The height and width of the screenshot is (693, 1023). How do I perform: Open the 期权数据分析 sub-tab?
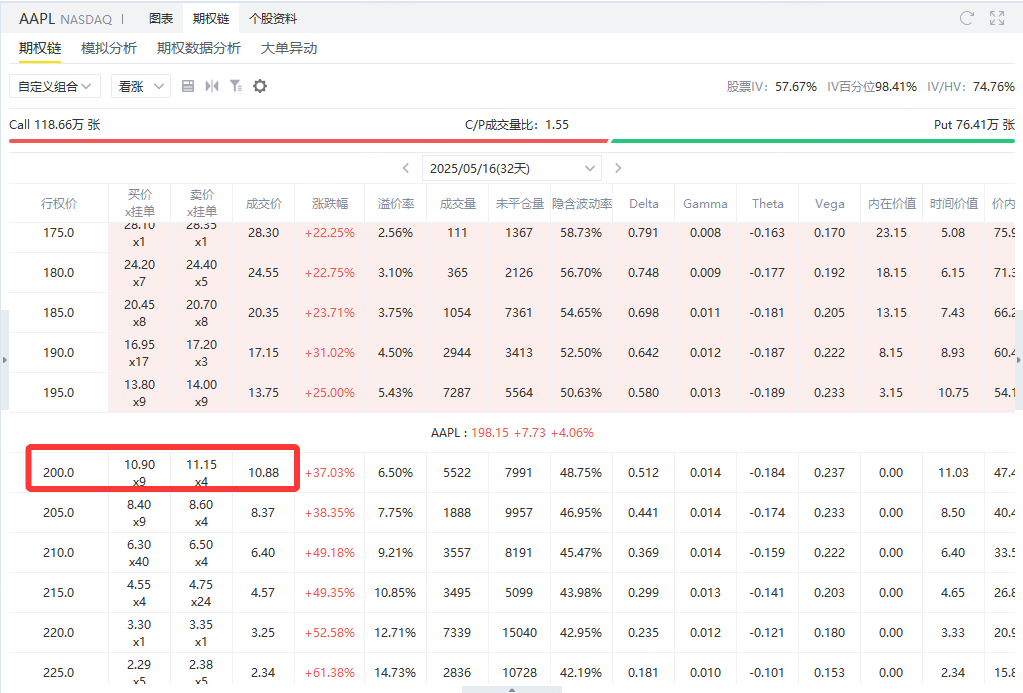[x=199, y=48]
